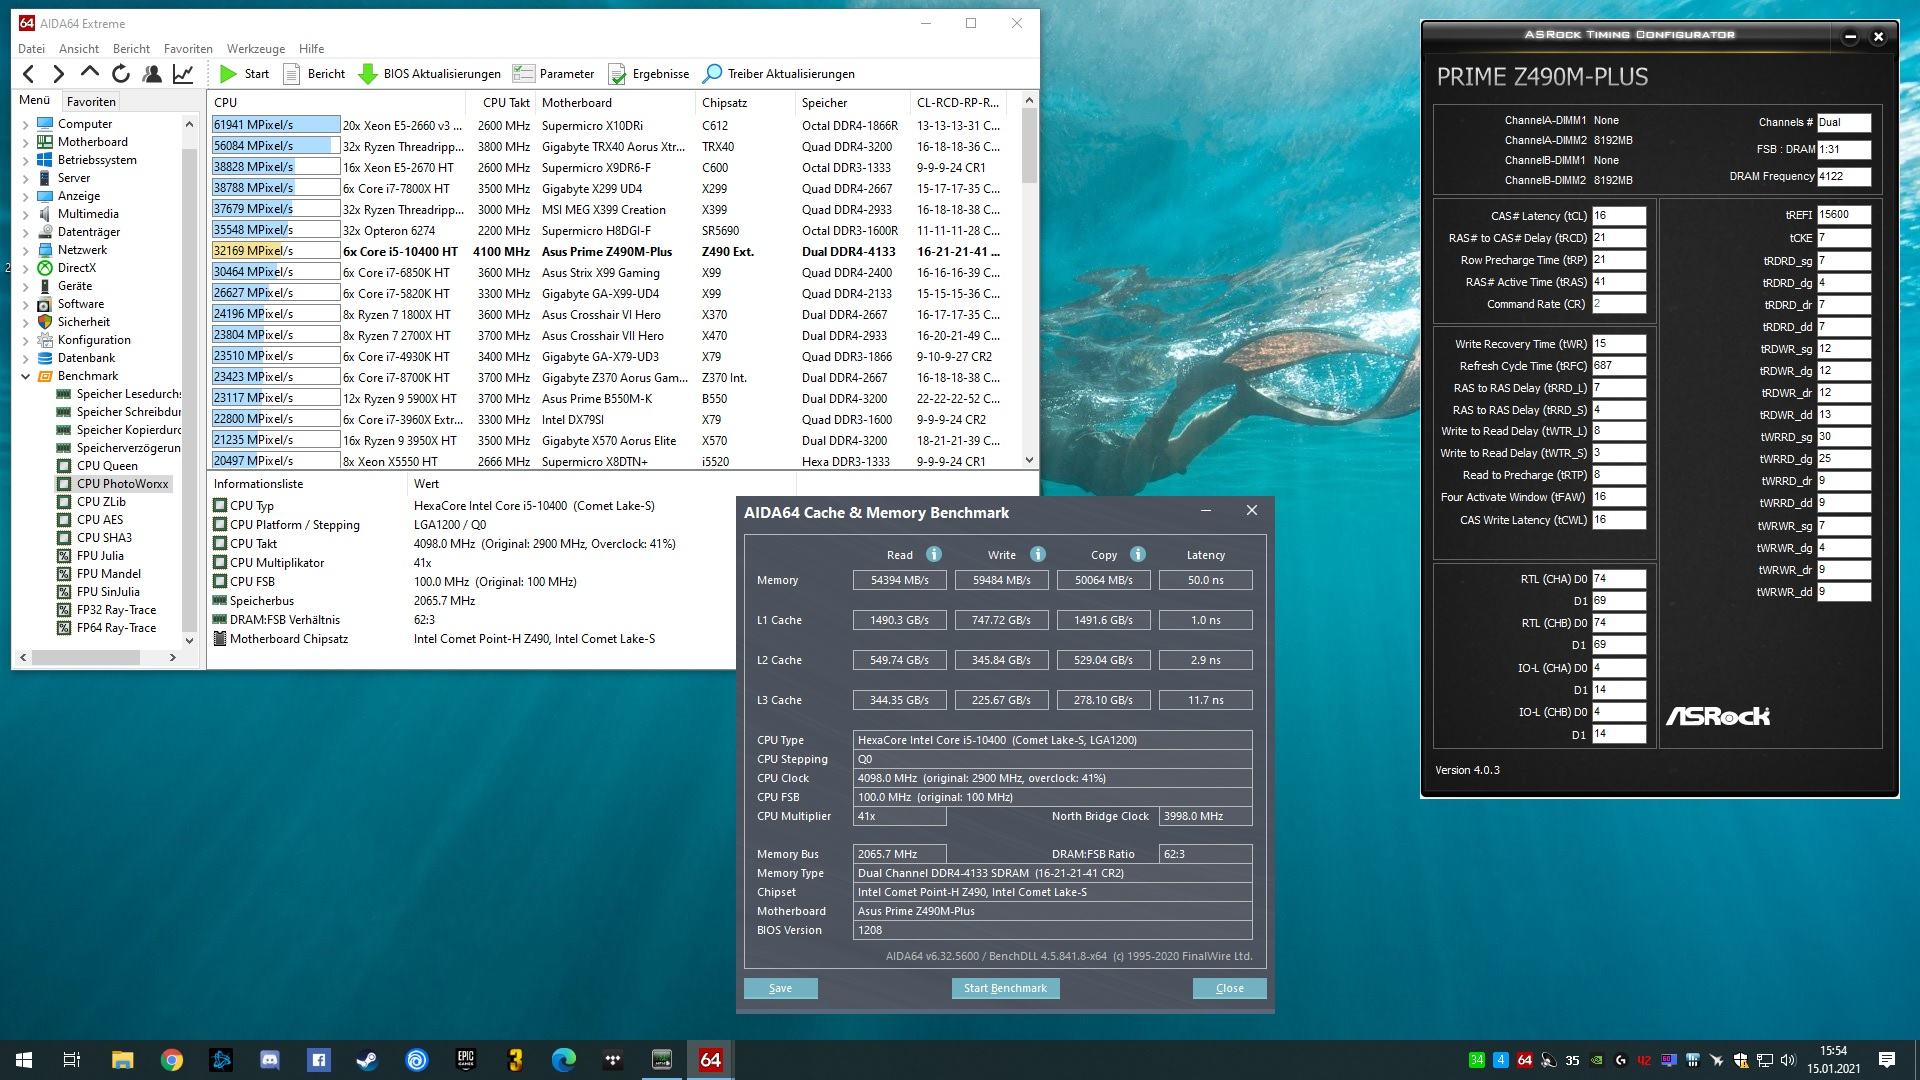The width and height of the screenshot is (1920, 1080).
Task: Open Steam from the taskbar
Action: pyautogui.click(x=367, y=1060)
